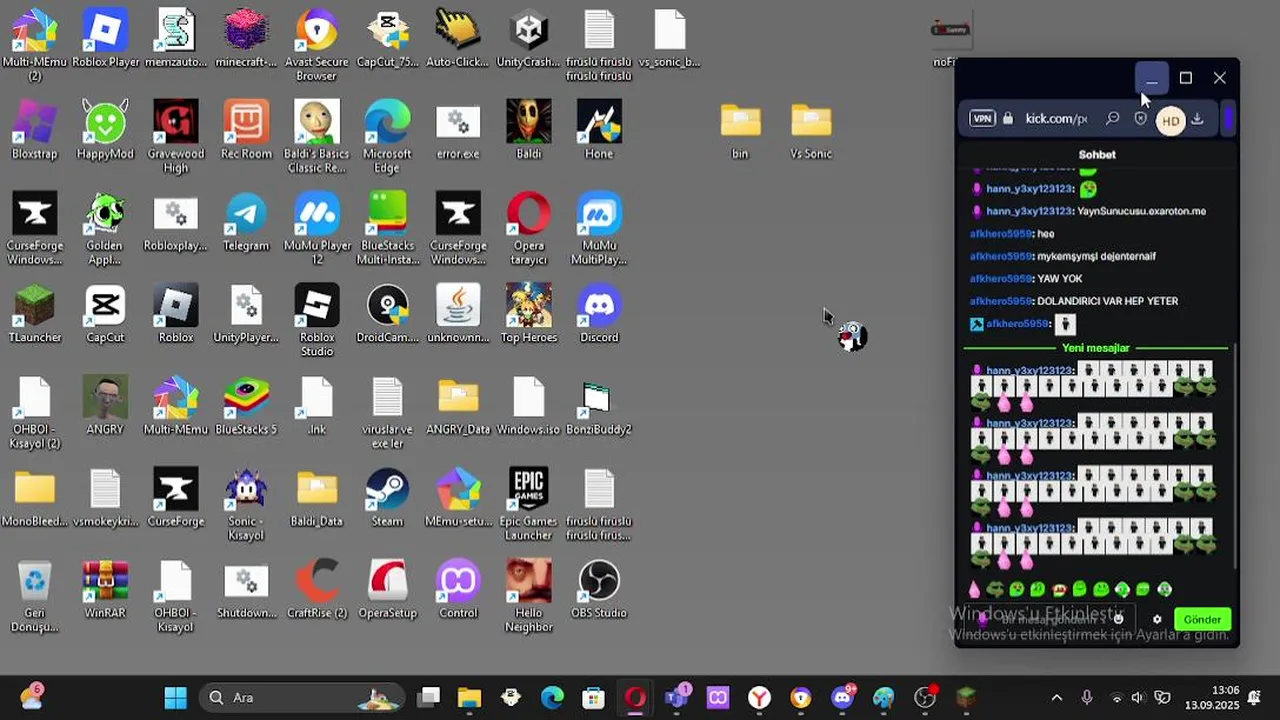This screenshot has width=1280, height=720.
Task: Click the green Gönder button
Action: (x=1202, y=620)
